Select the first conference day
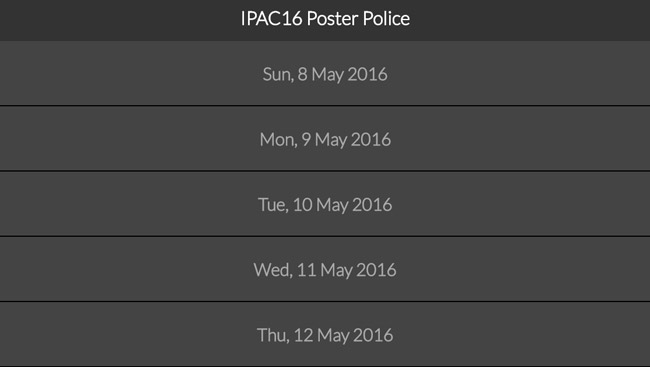This screenshot has height=367, width=650. 325,73
